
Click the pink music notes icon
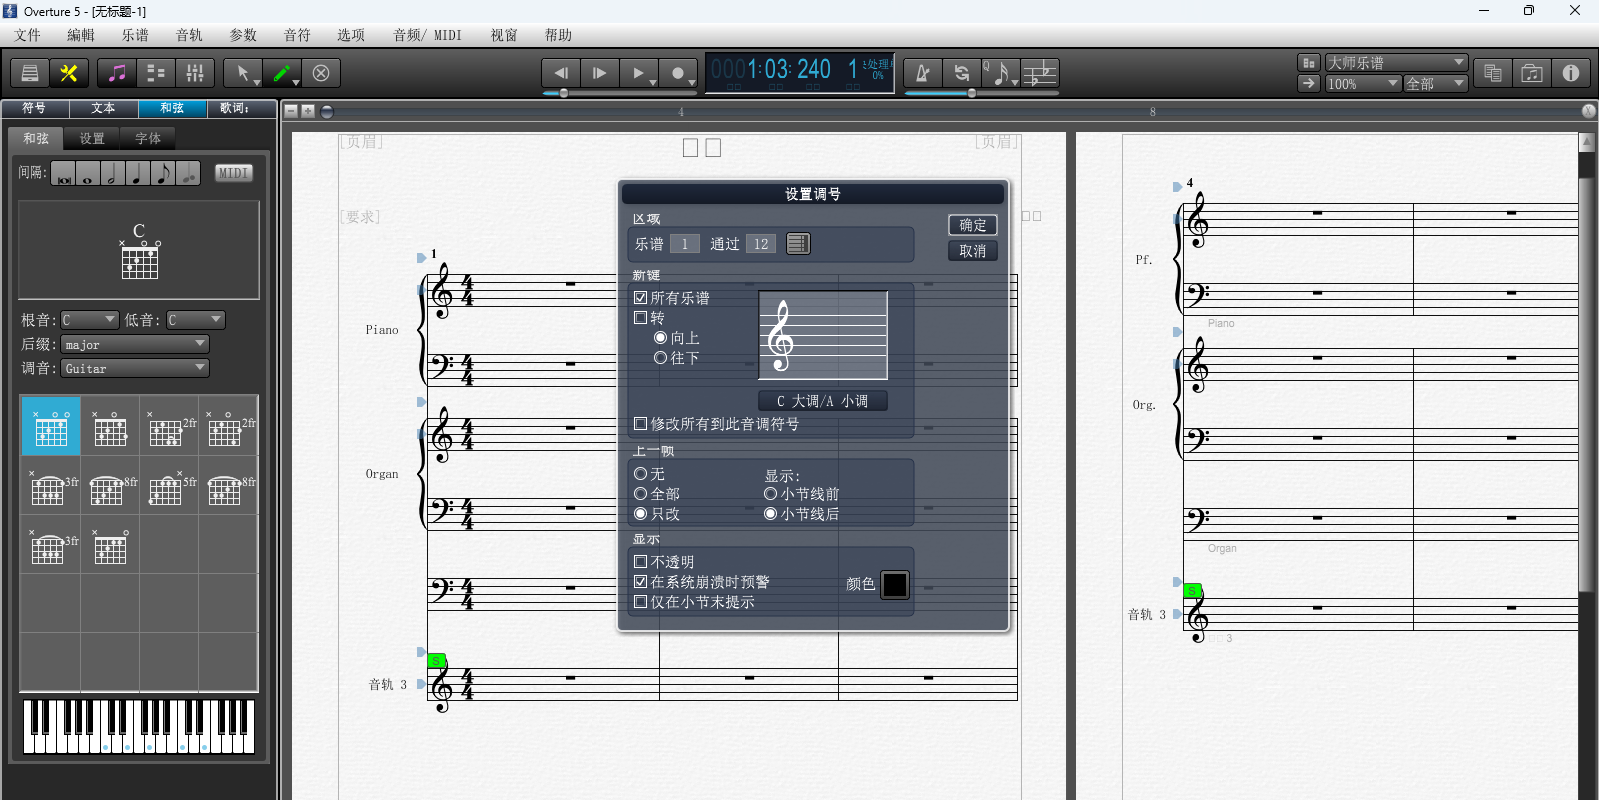point(117,73)
